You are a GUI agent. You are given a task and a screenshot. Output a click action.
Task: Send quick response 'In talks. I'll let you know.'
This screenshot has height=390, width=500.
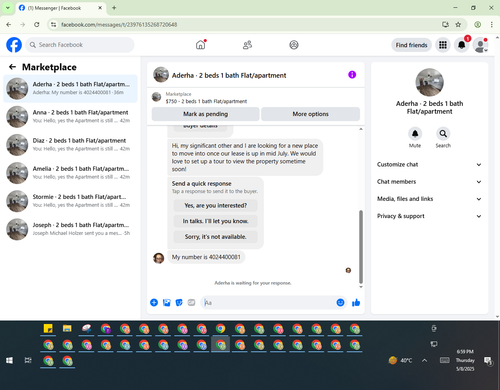click(216, 221)
